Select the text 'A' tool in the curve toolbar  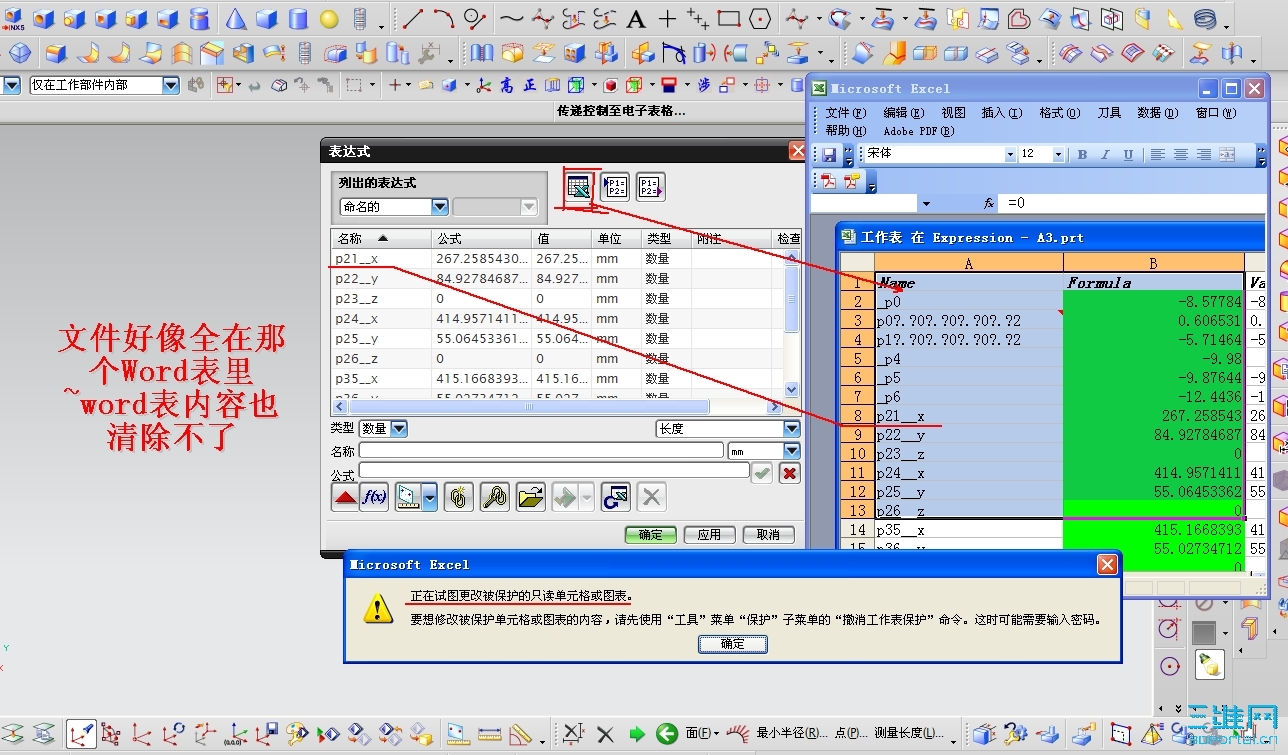pyautogui.click(x=635, y=19)
